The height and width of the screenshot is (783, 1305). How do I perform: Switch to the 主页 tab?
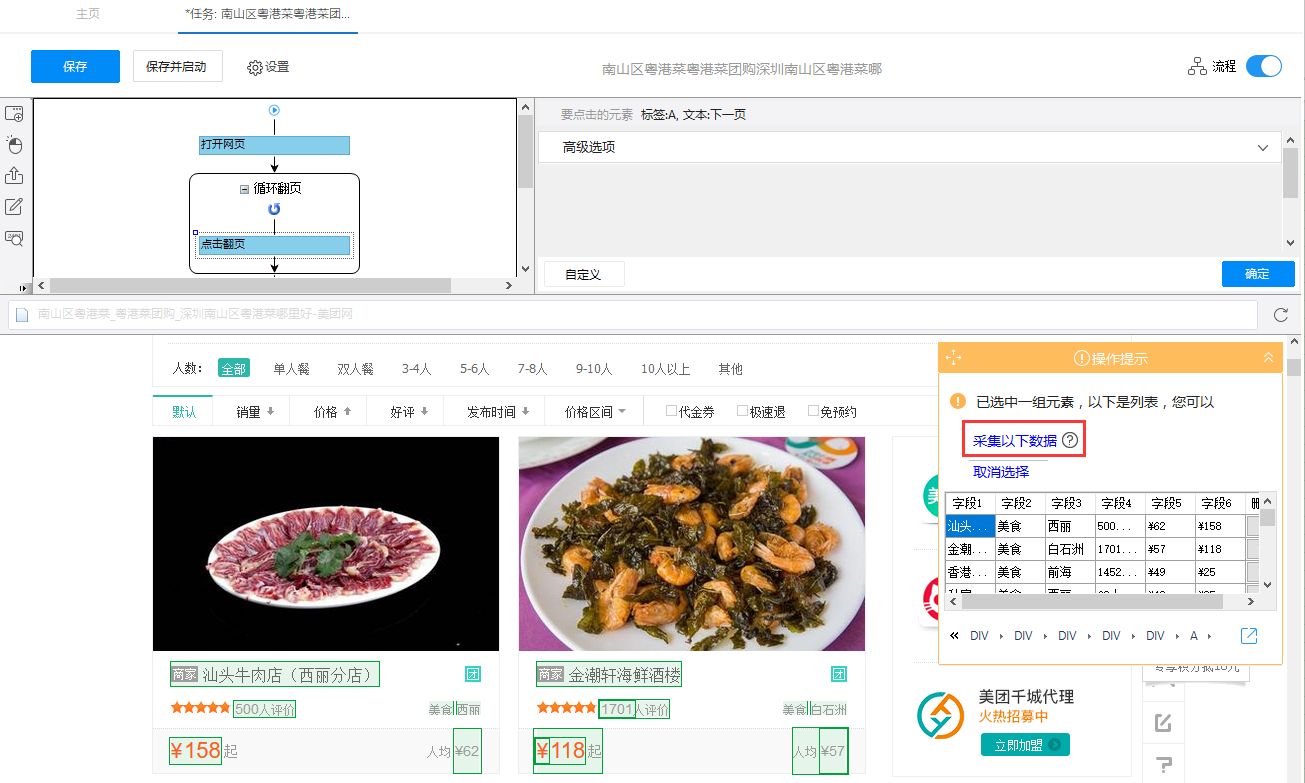tap(88, 15)
